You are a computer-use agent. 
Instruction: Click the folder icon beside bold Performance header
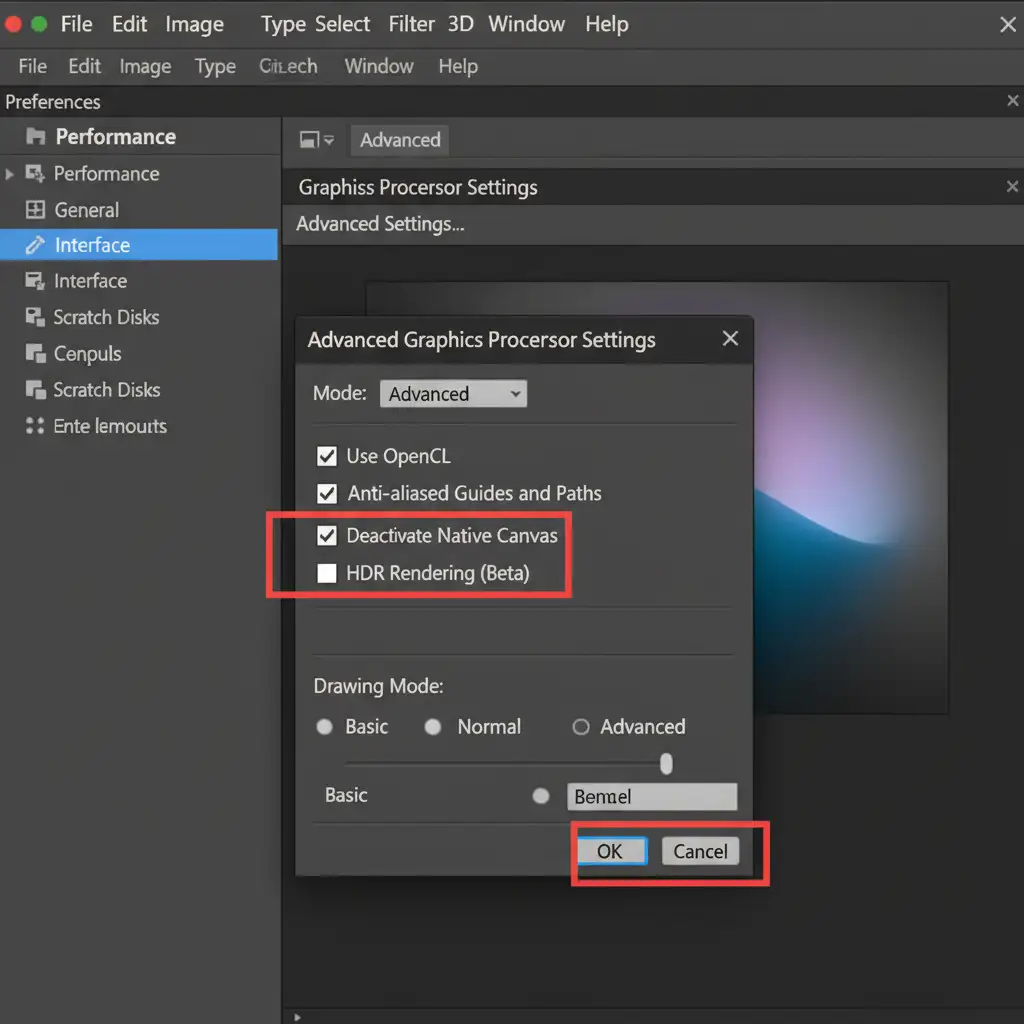[x=36, y=137]
